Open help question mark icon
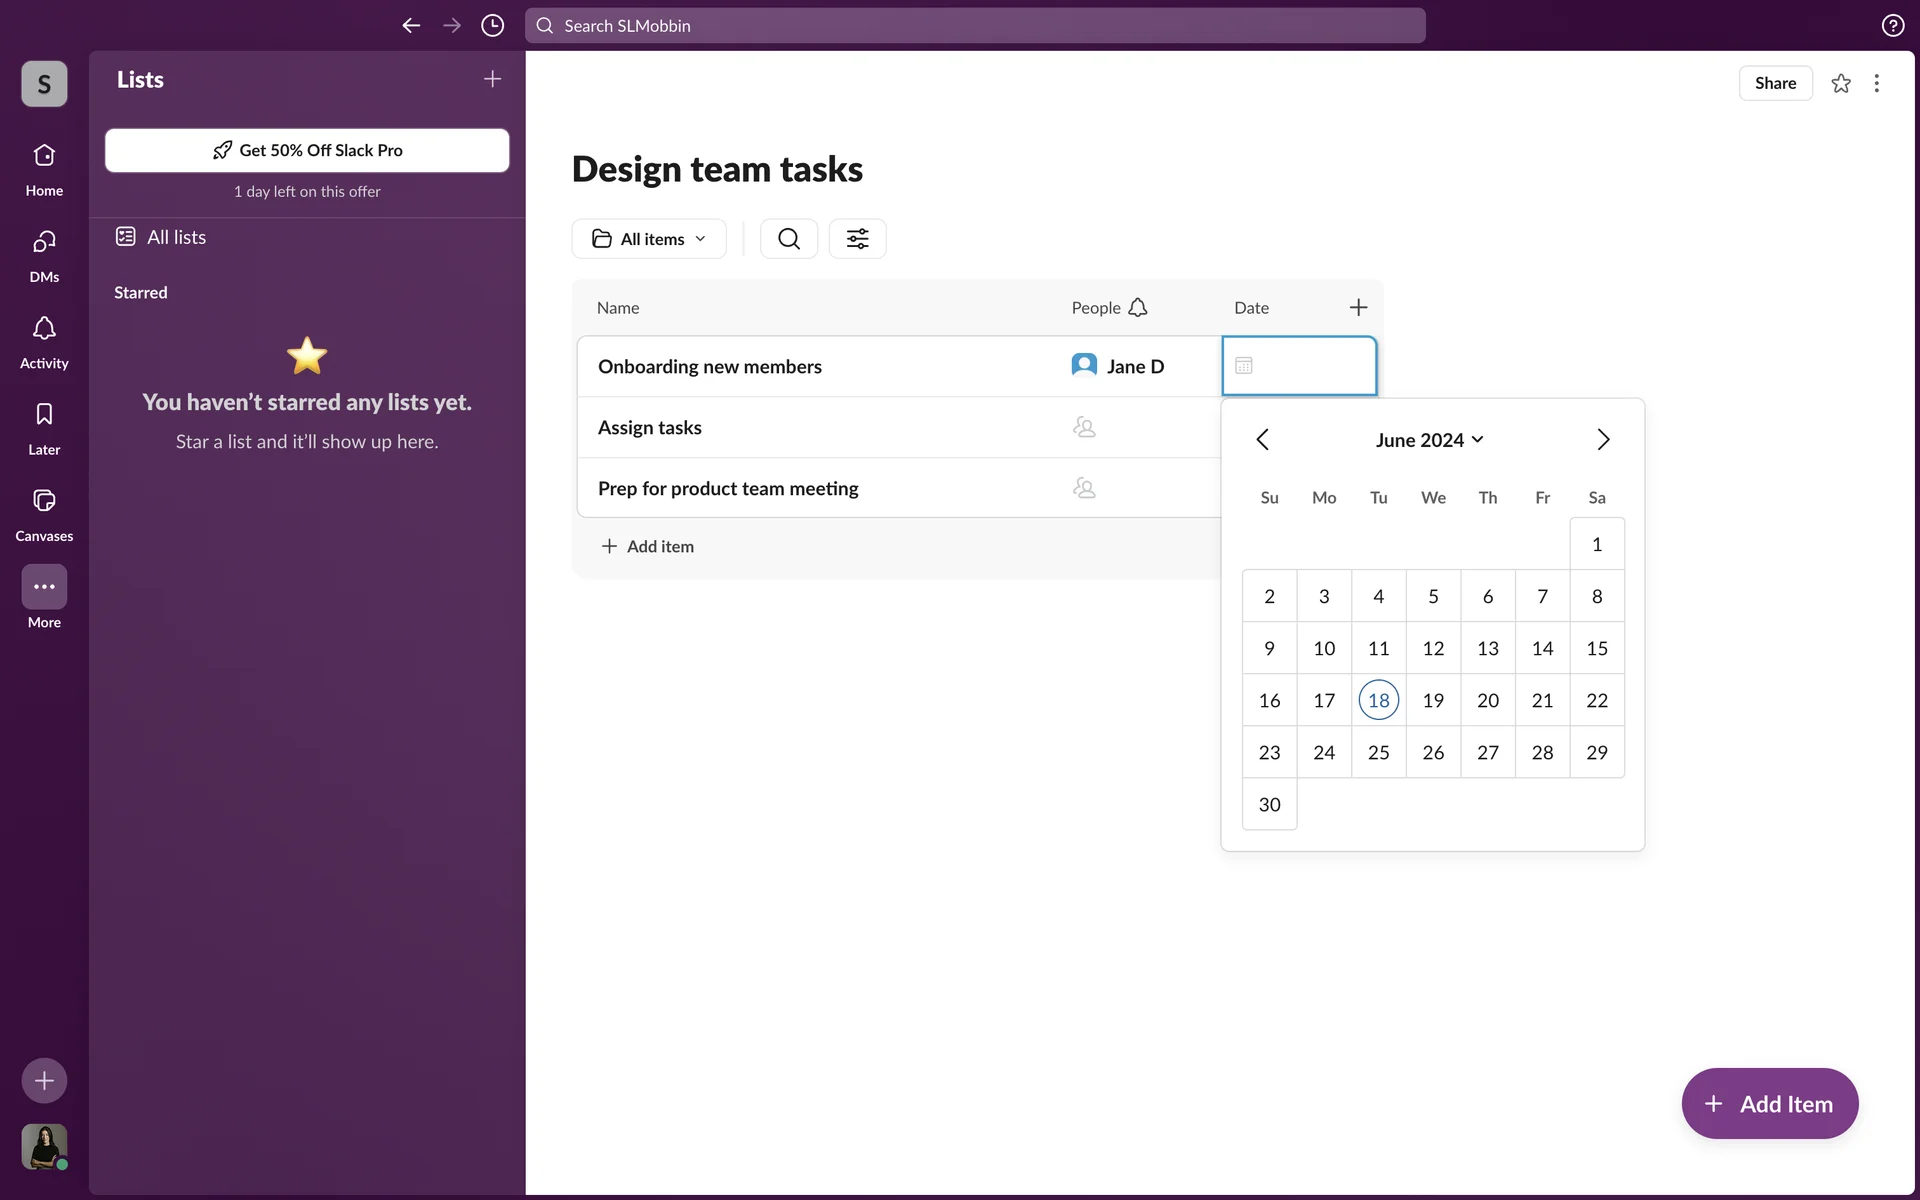The height and width of the screenshot is (1200, 1920). tap(1892, 26)
